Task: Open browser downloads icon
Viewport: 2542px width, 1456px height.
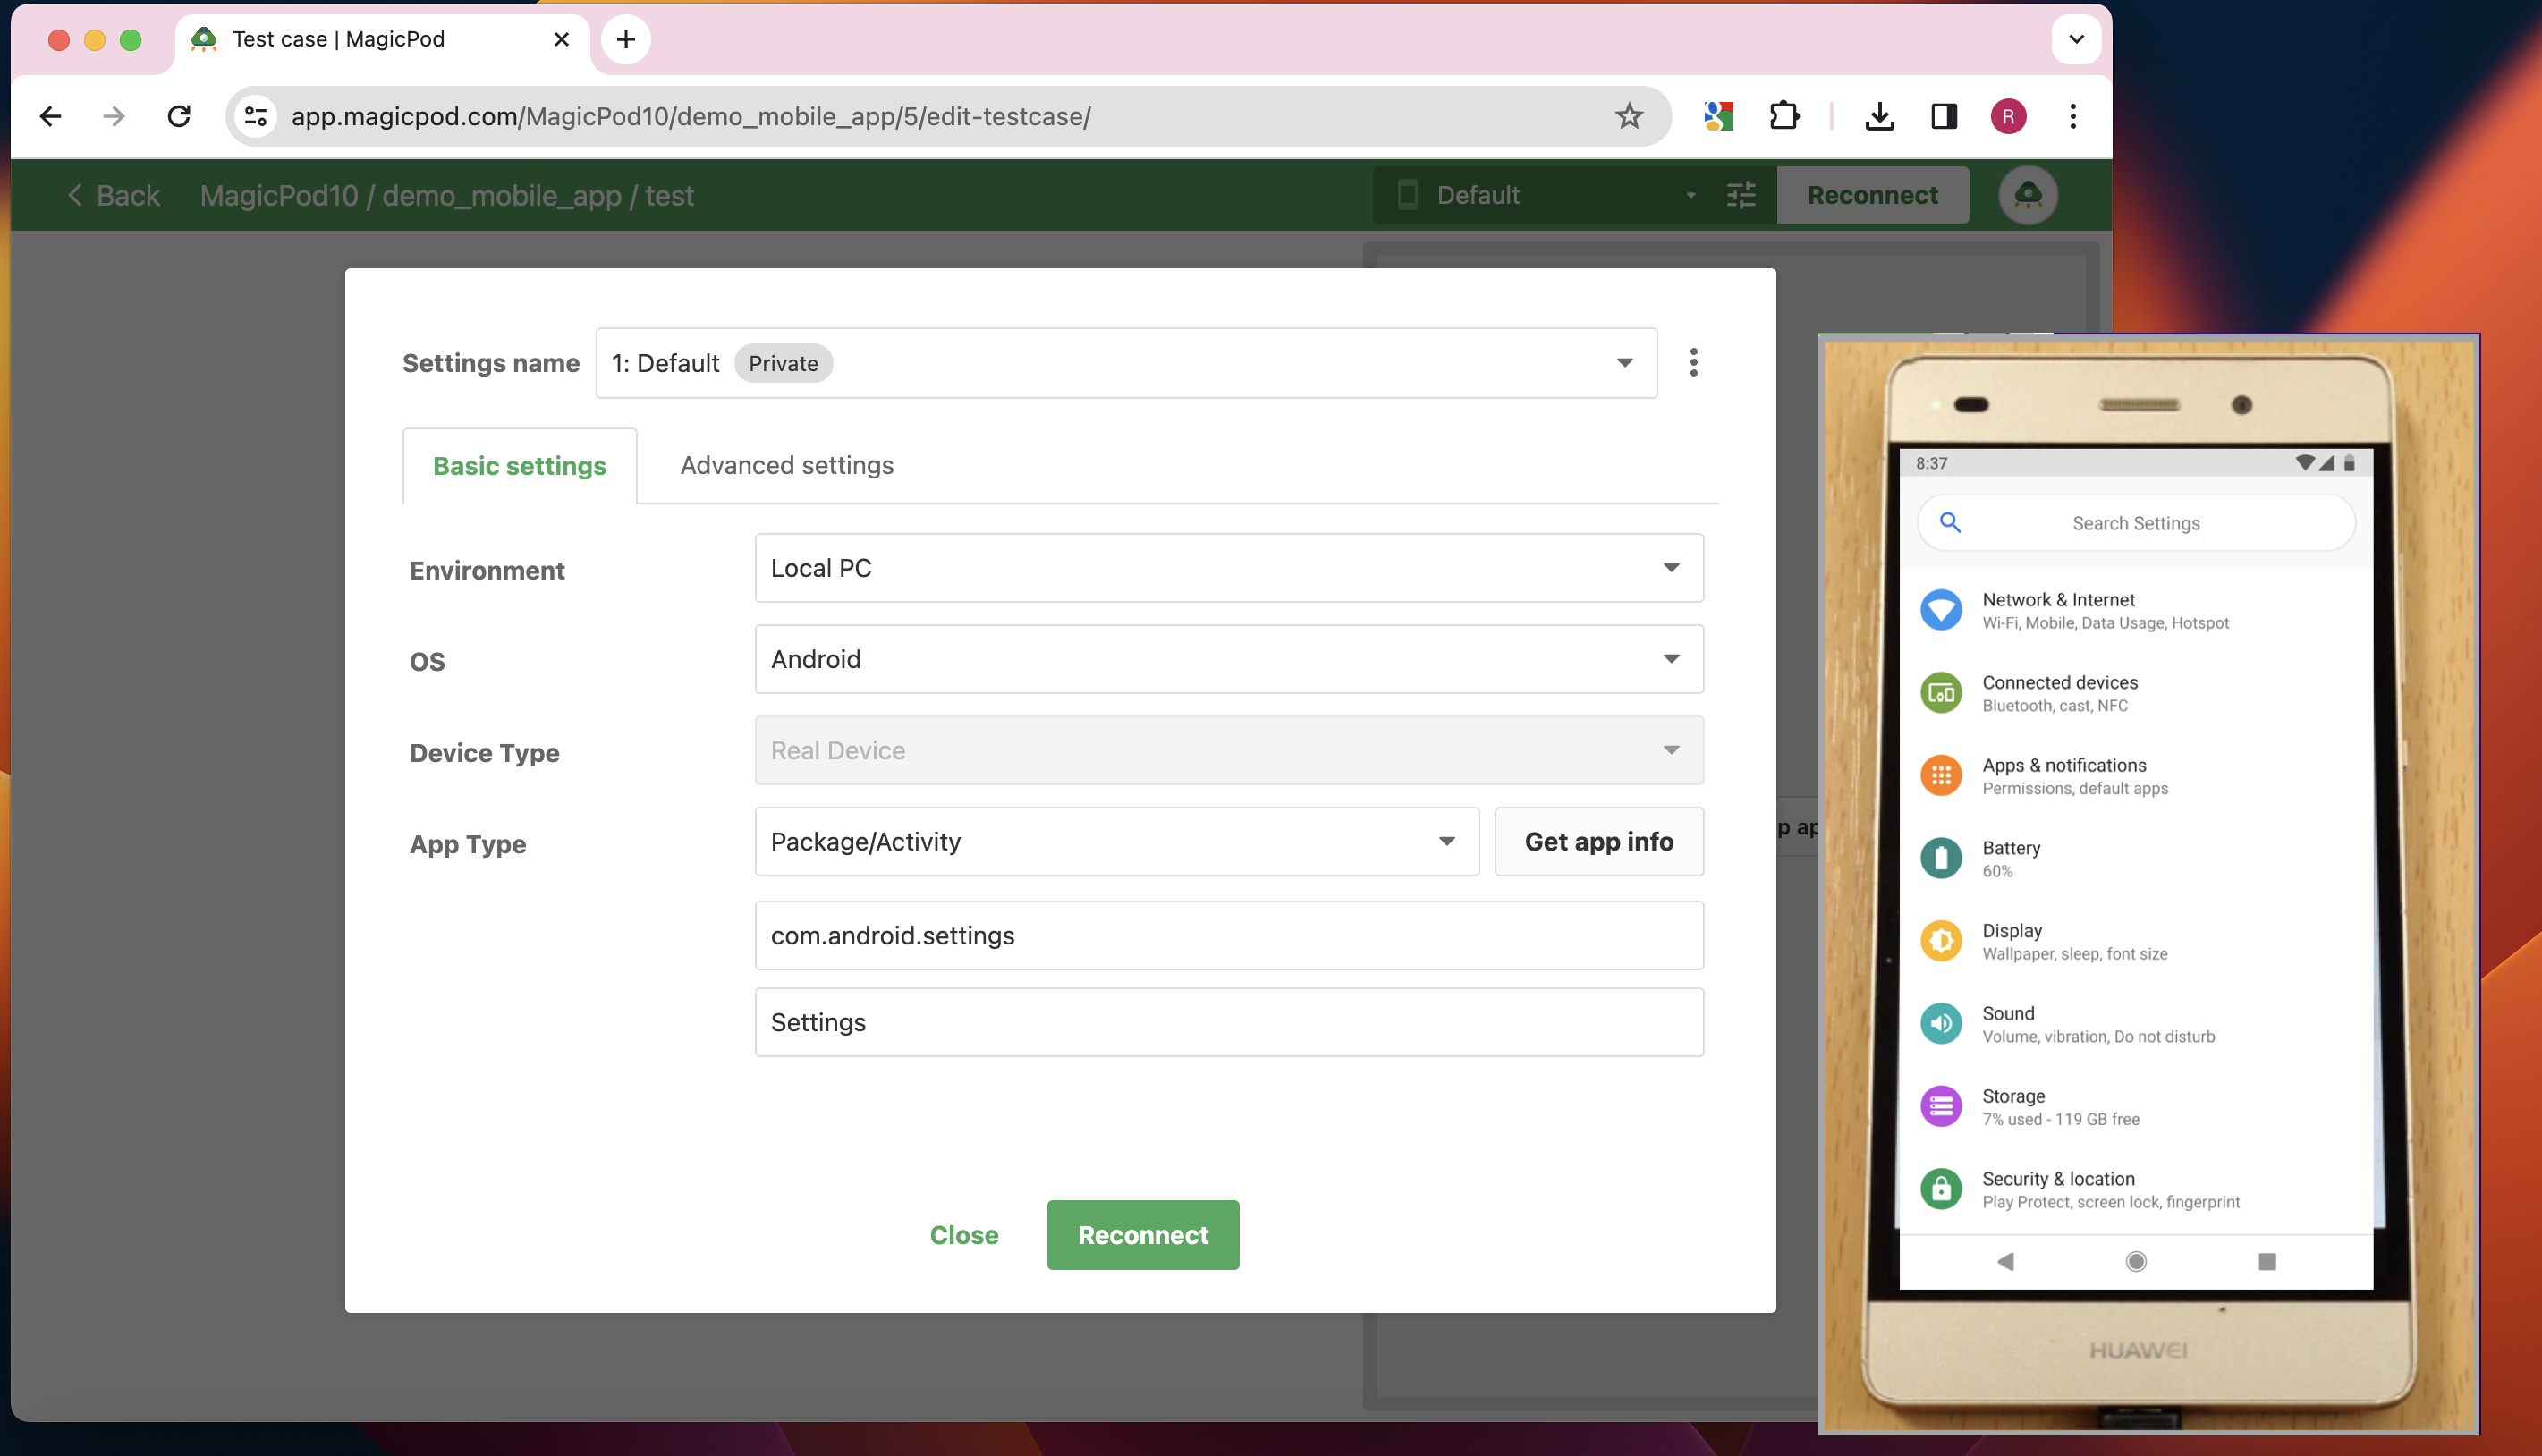Action: [x=1879, y=117]
